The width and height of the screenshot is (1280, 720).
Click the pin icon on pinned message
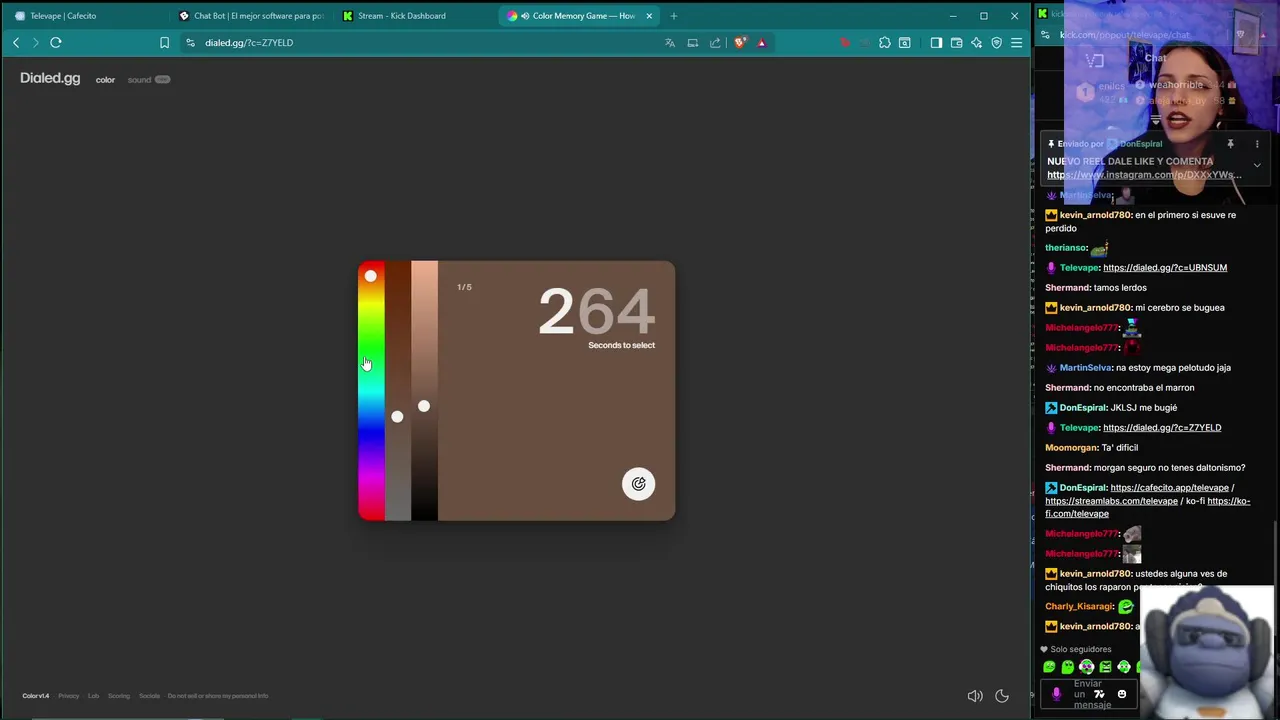point(1230,144)
